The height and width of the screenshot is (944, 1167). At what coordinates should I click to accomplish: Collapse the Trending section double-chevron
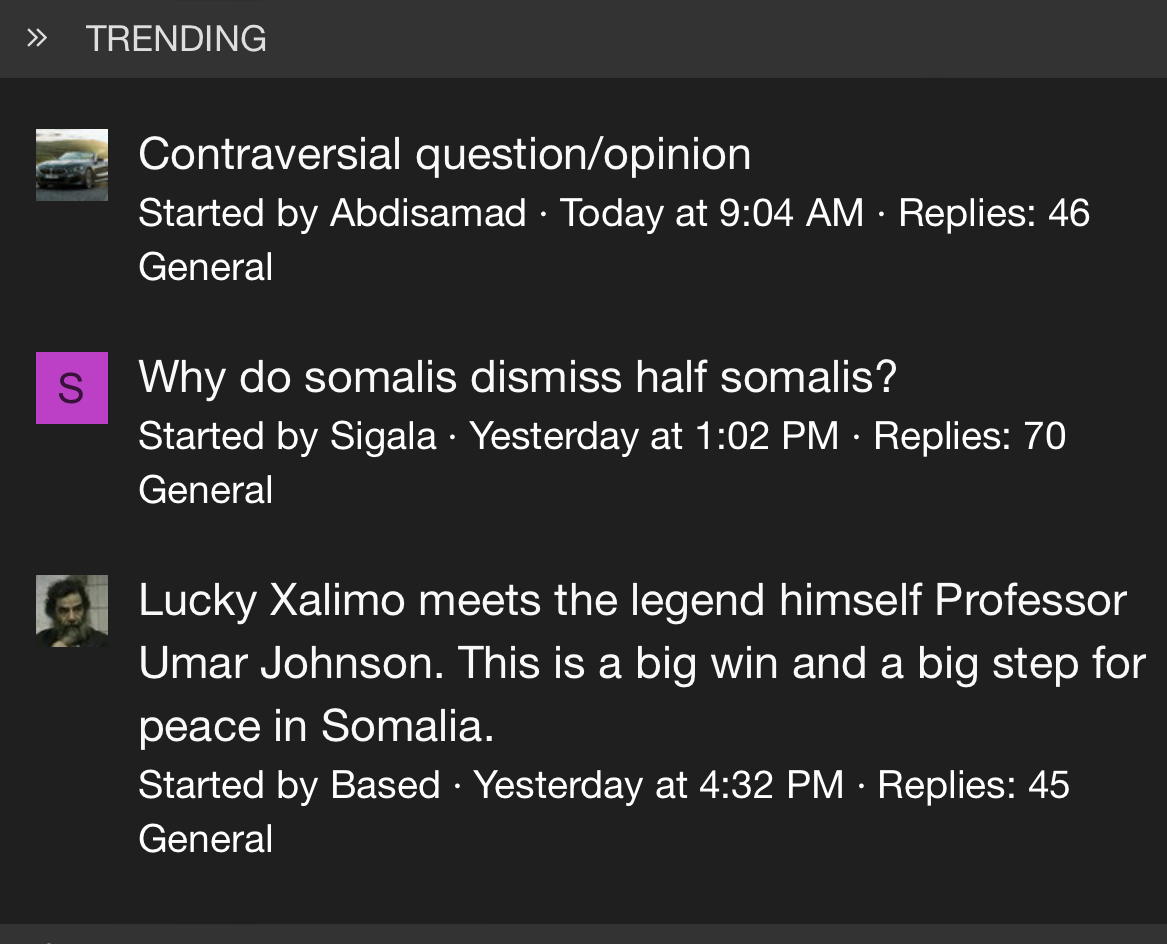click(x=36, y=38)
